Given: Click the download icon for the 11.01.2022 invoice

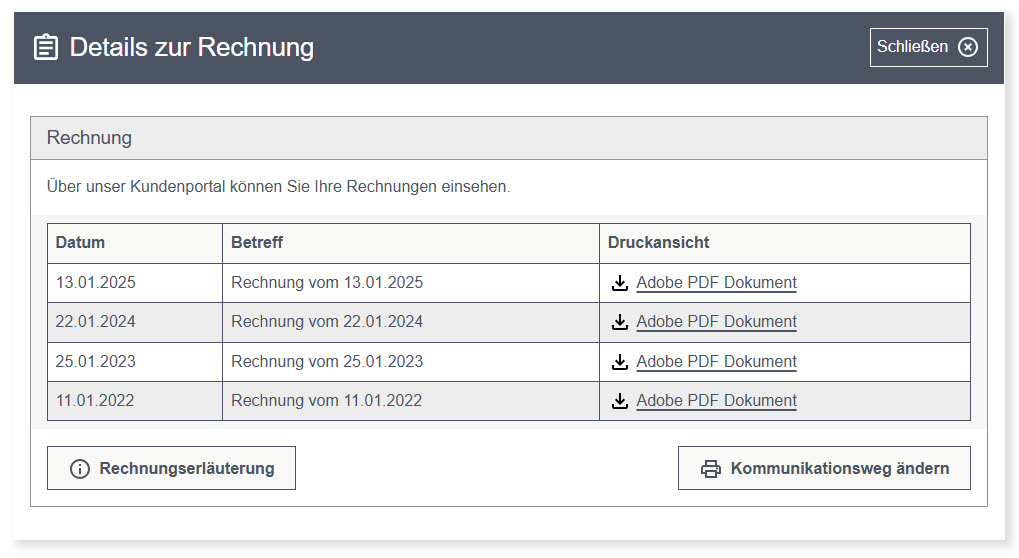Looking at the screenshot, I should point(620,401).
